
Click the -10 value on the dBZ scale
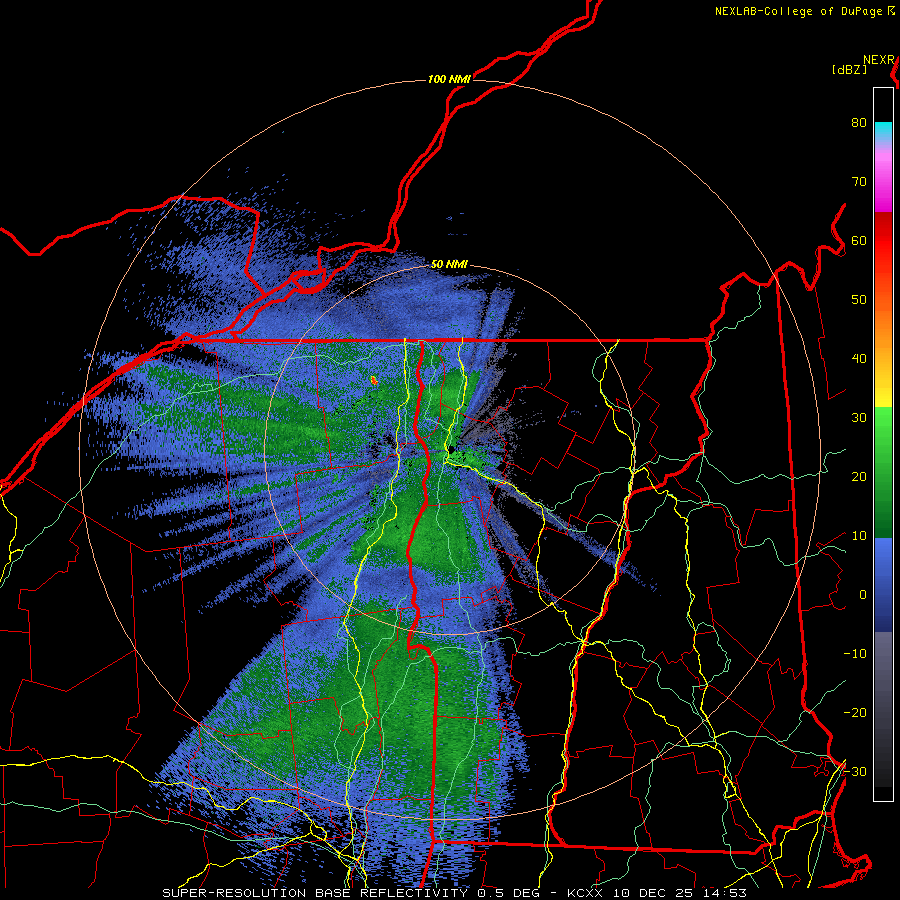(x=855, y=653)
